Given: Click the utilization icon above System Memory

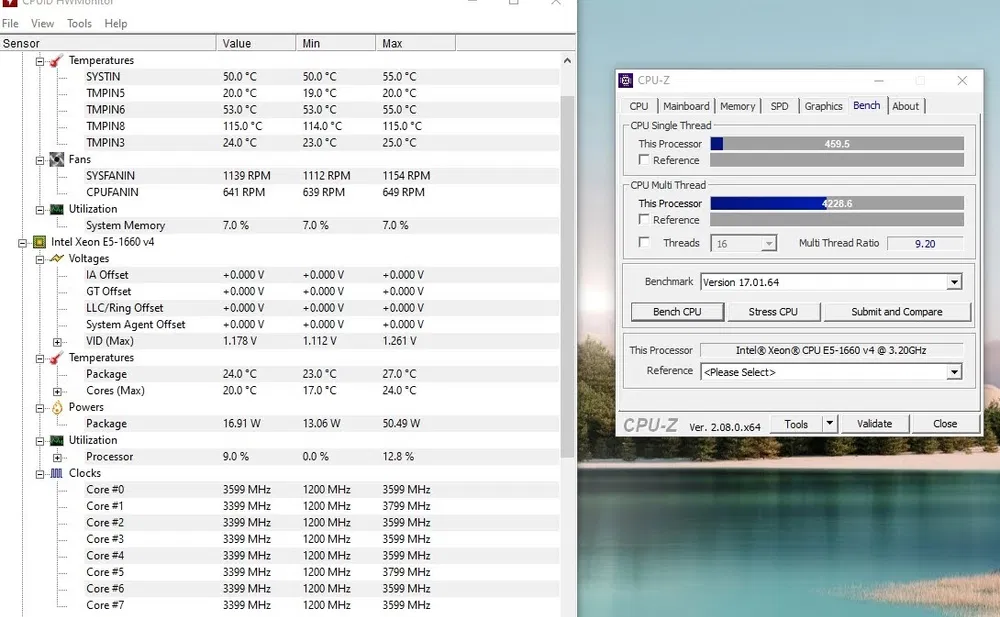Looking at the screenshot, I should [x=57, y=209].
